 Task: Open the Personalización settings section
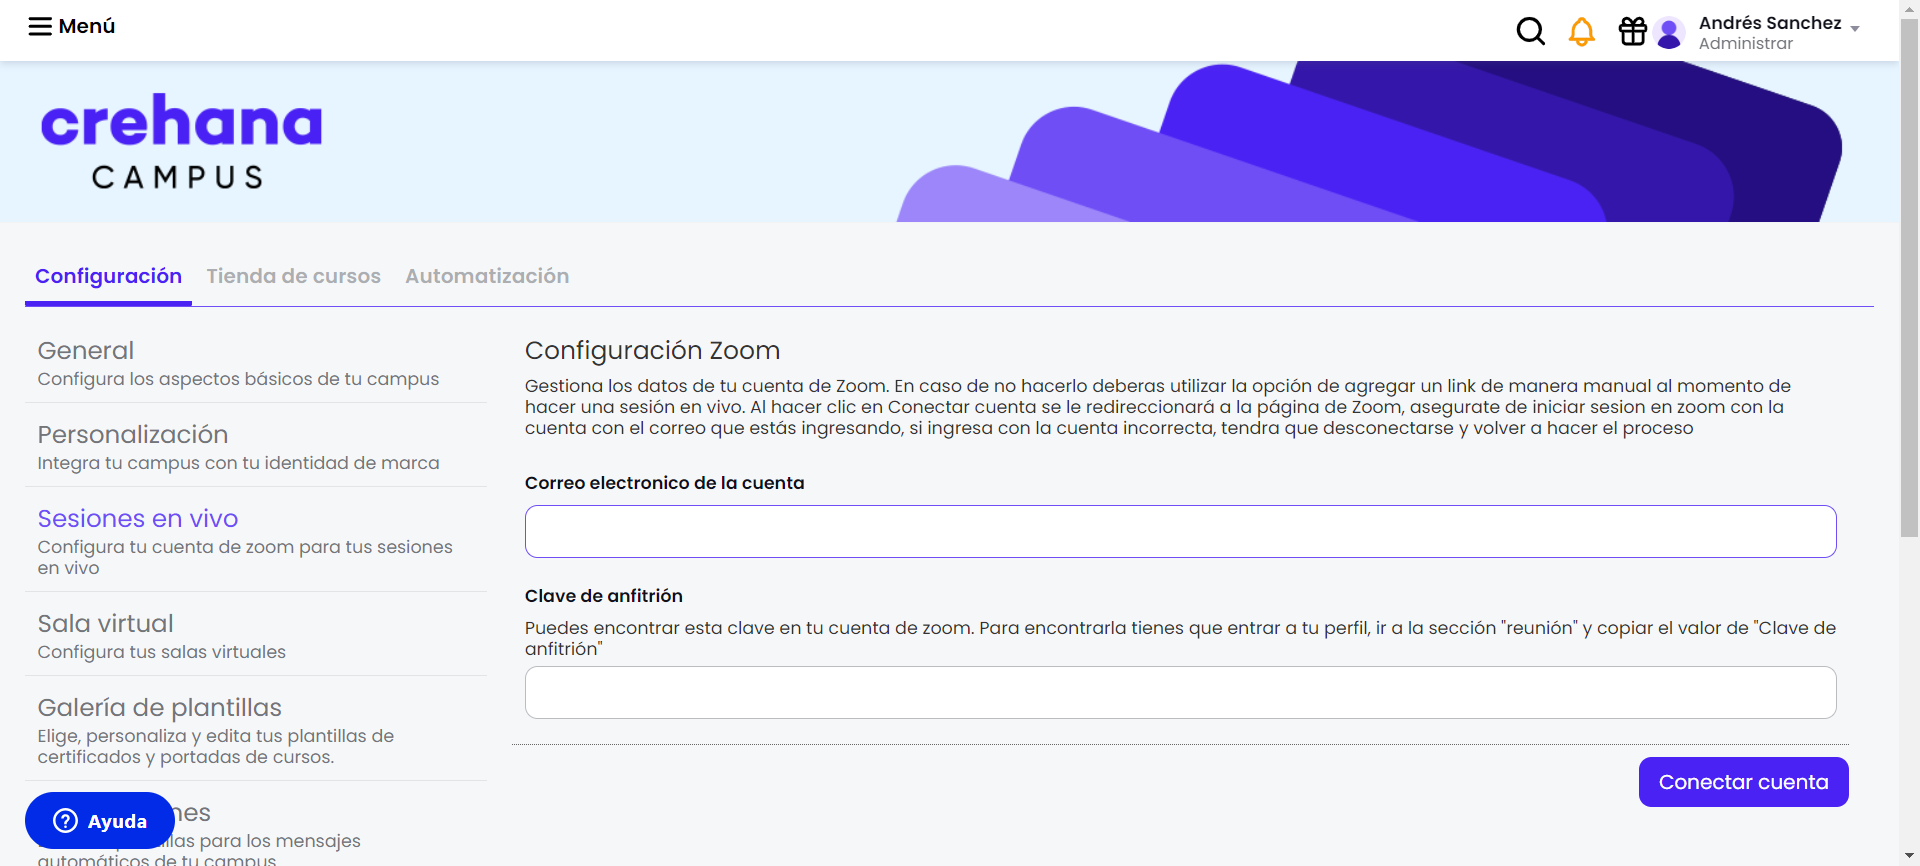point(256,448)
